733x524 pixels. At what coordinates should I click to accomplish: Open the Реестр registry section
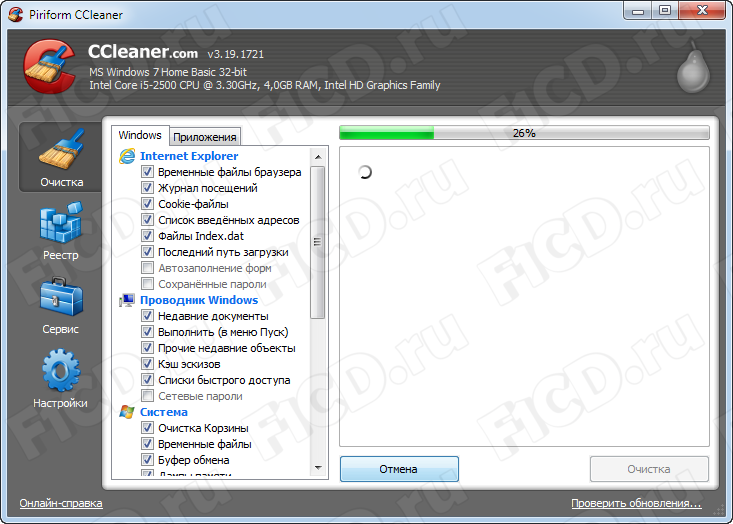(x=61, y=230)
